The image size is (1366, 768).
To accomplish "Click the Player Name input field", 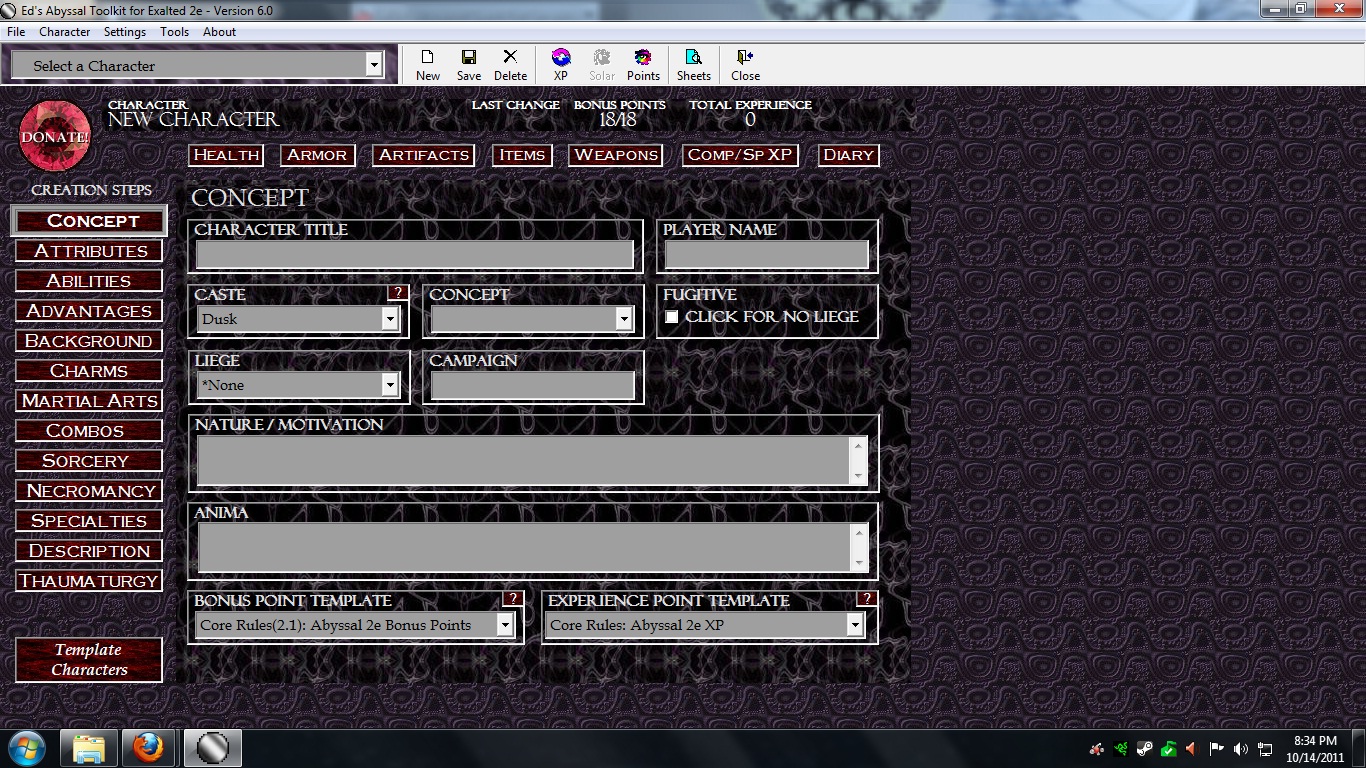I will pos(767,255).
